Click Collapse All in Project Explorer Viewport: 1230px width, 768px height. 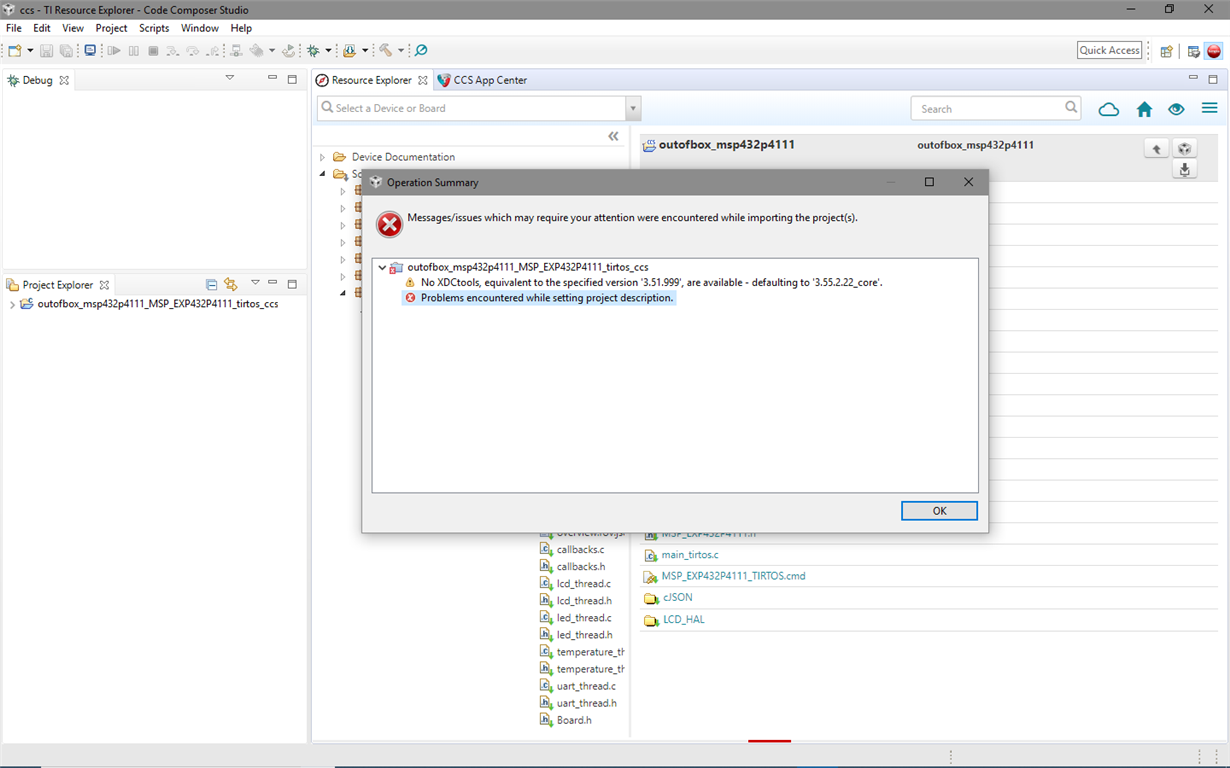(211, 285)
